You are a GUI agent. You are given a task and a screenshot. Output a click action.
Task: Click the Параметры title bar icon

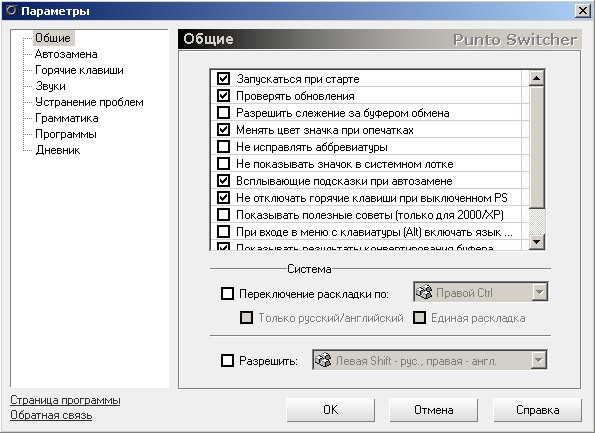point(11,10)
